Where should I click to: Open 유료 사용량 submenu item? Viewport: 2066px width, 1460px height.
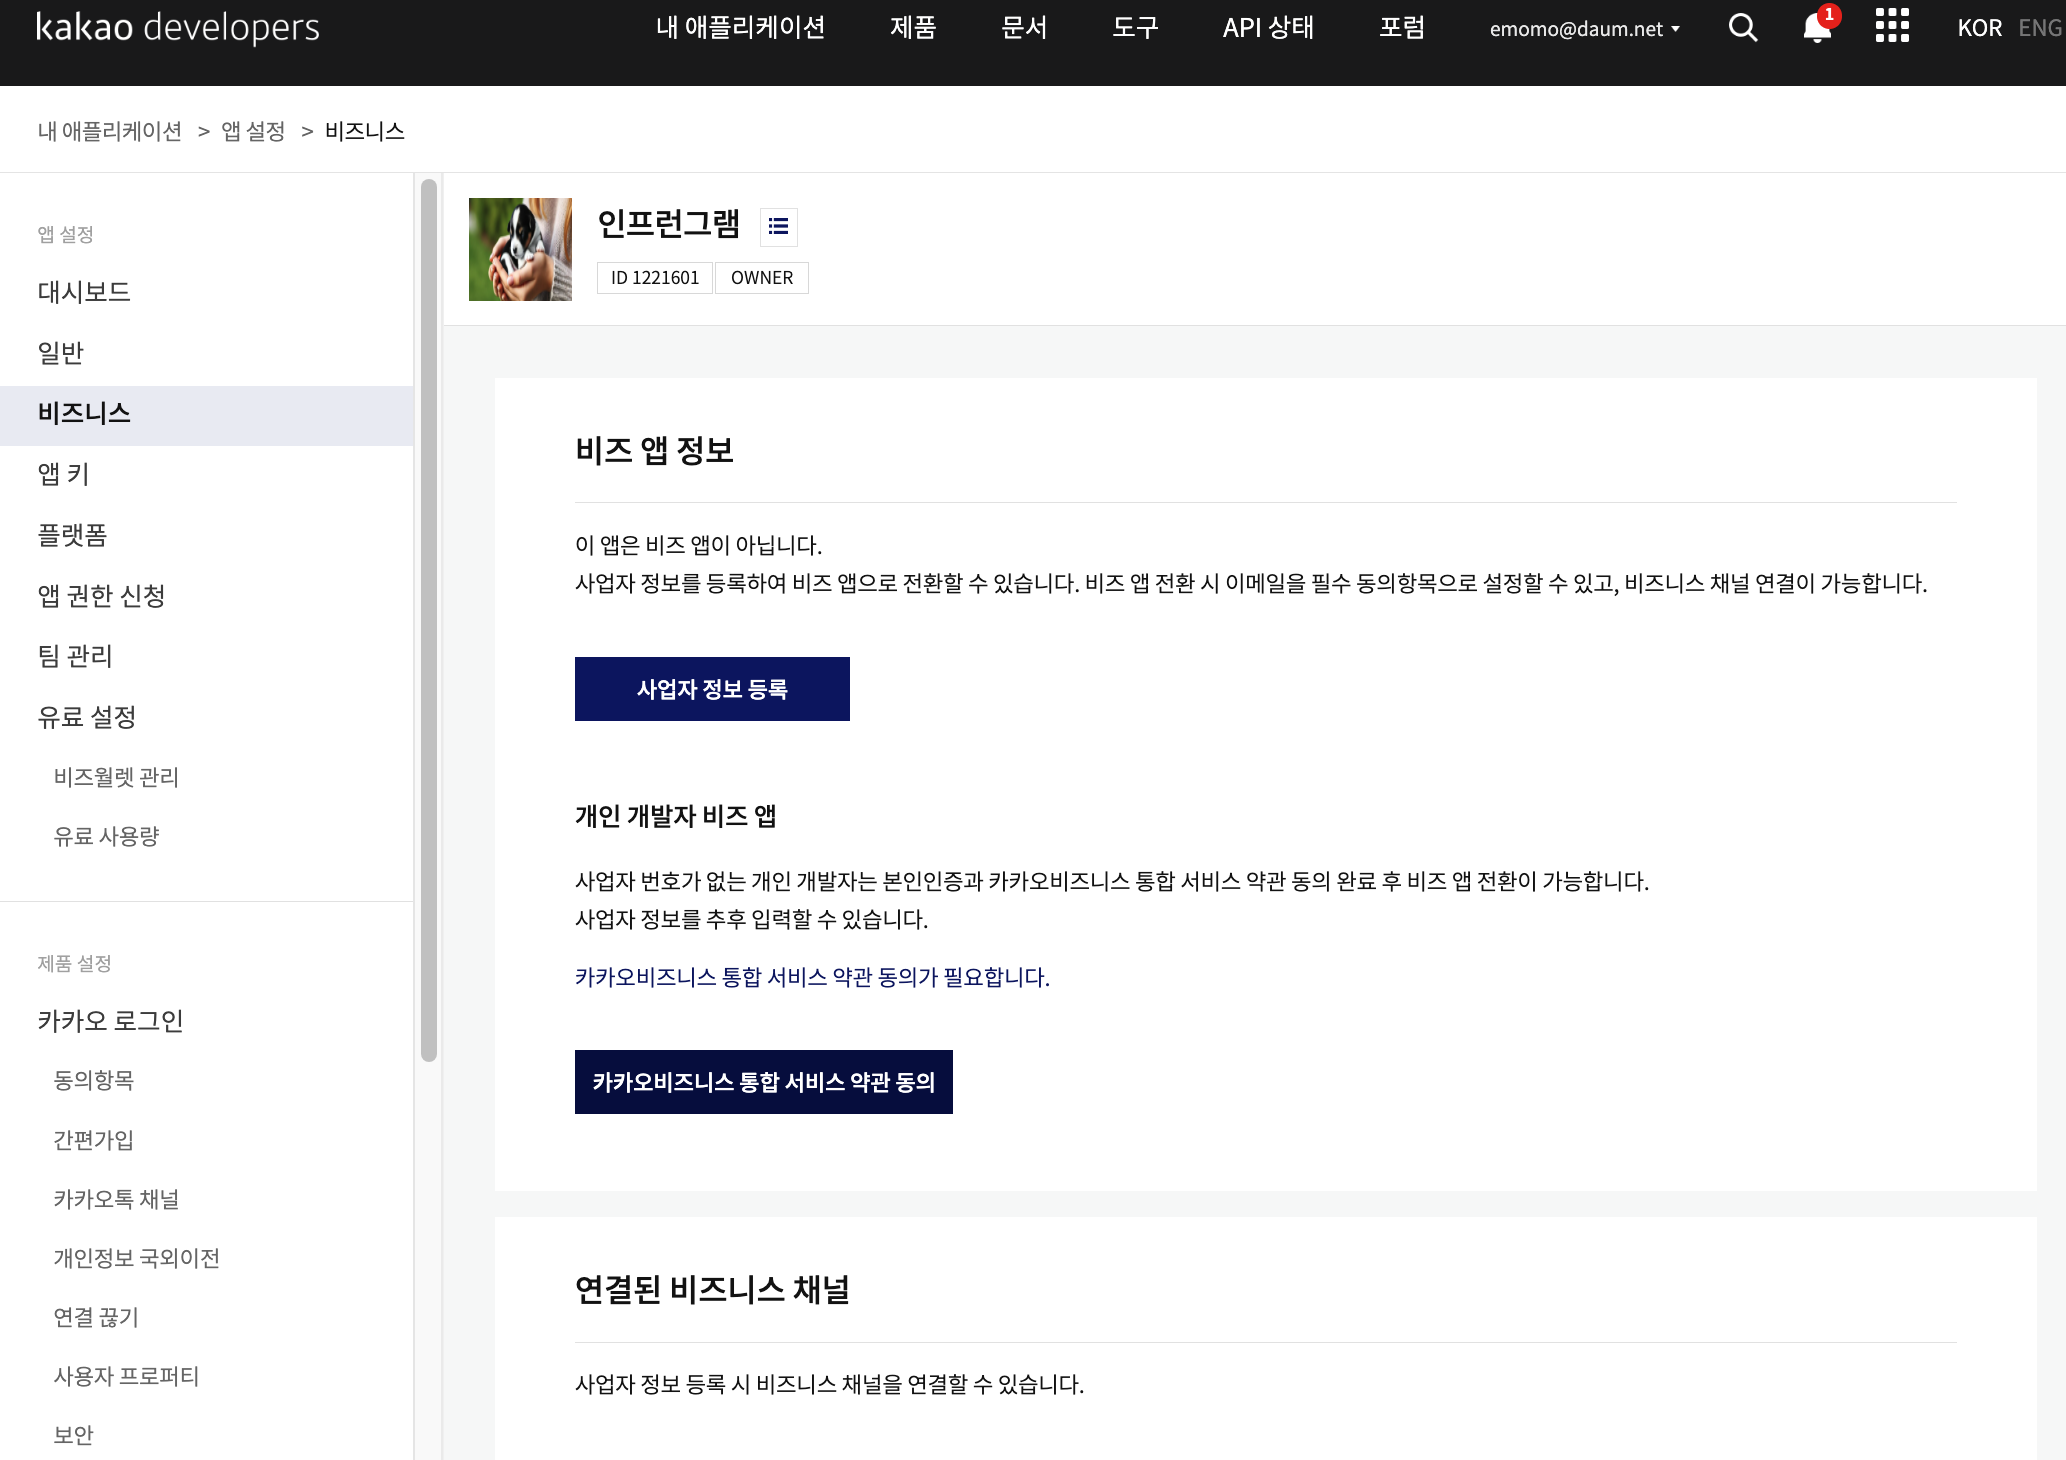(x=106, y=836)
